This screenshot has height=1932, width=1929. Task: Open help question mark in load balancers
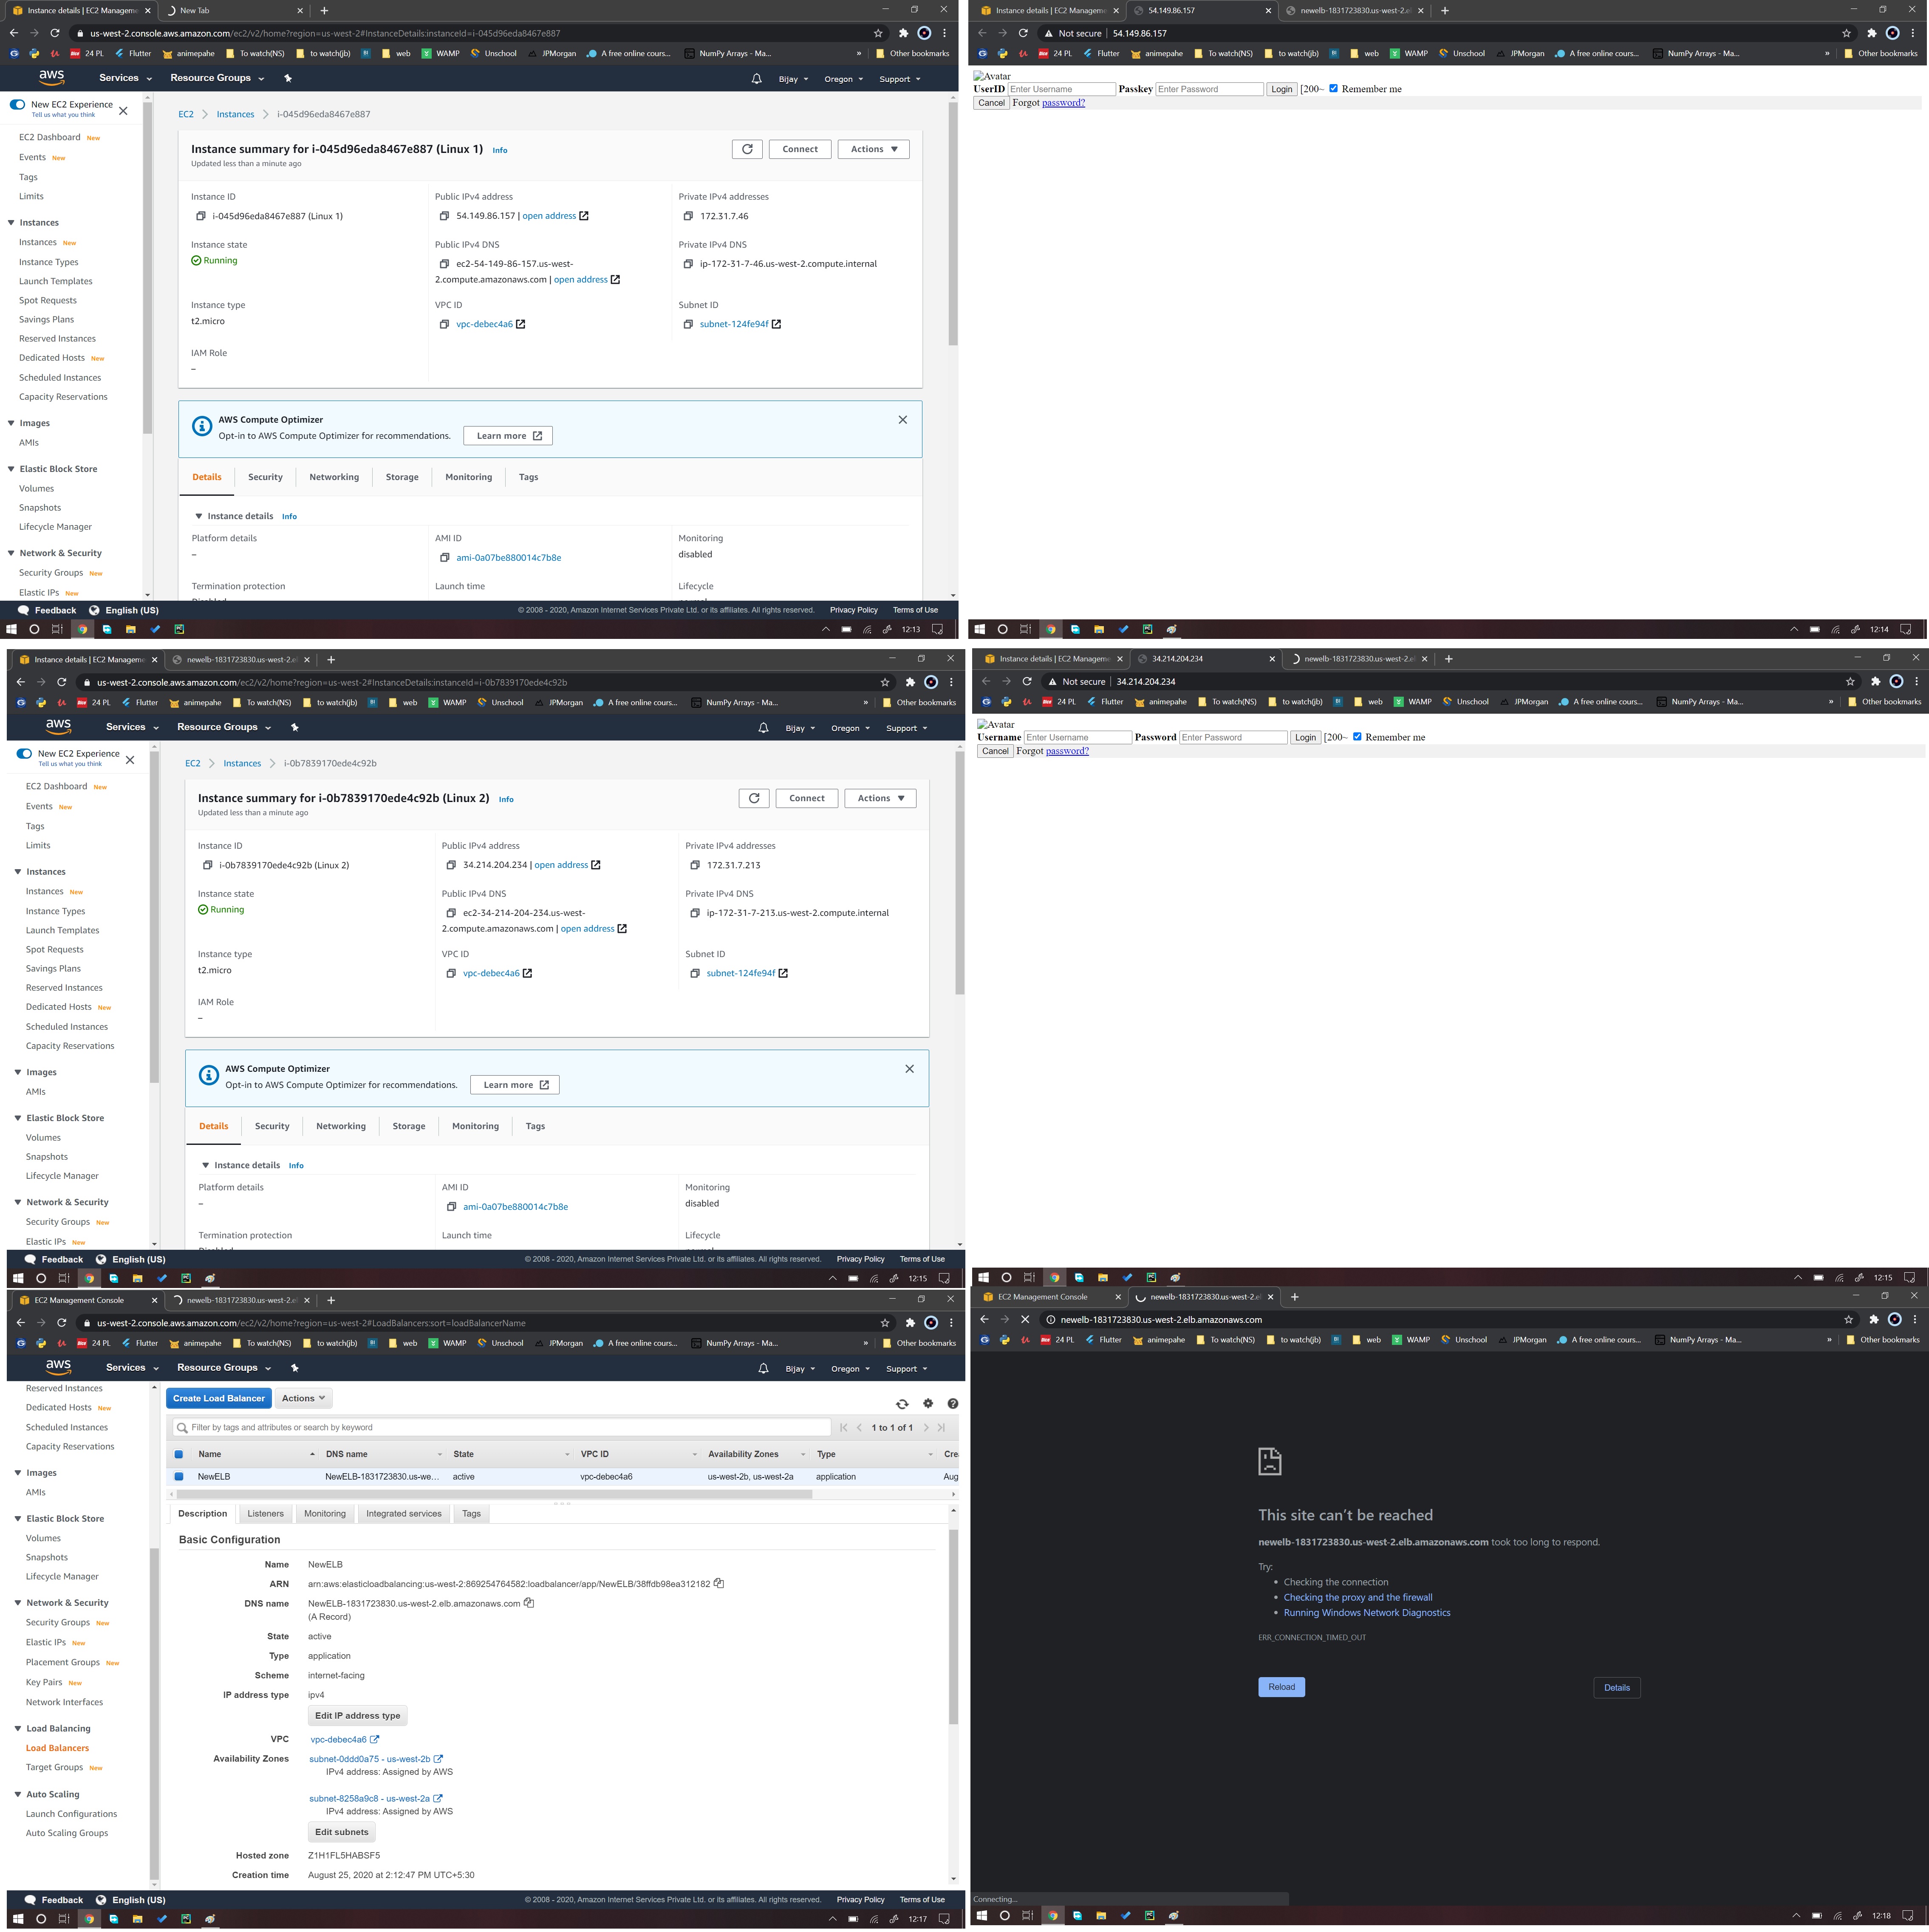tap(952, 1403)
